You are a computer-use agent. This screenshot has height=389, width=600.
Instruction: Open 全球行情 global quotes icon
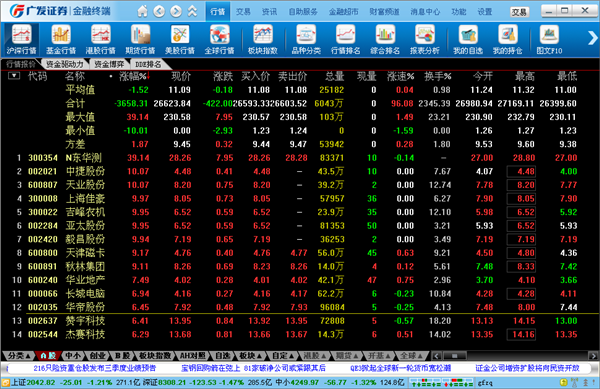[x=219, y=39]
